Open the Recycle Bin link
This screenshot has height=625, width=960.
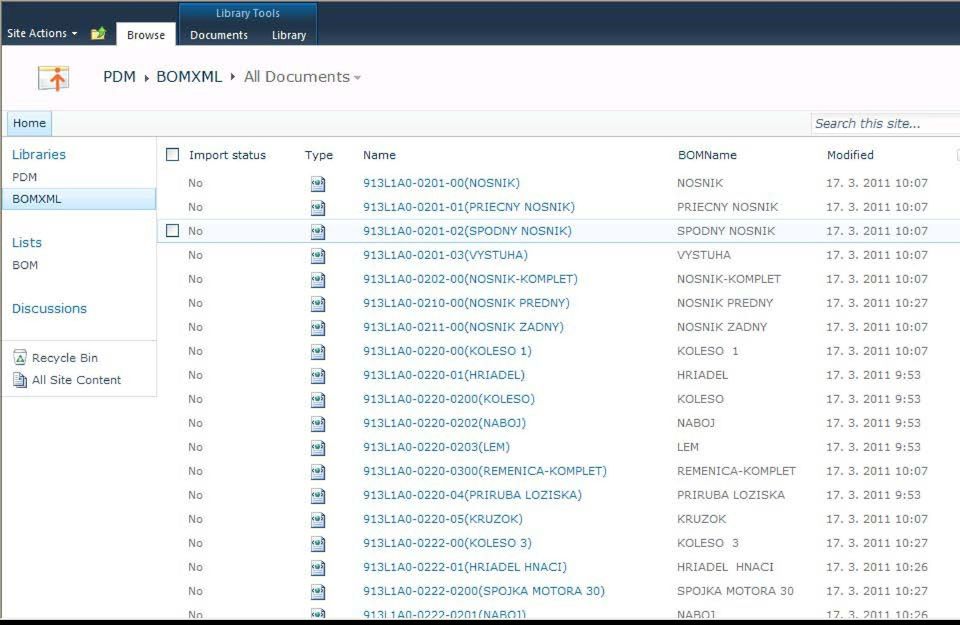click(x=65, y=358)
